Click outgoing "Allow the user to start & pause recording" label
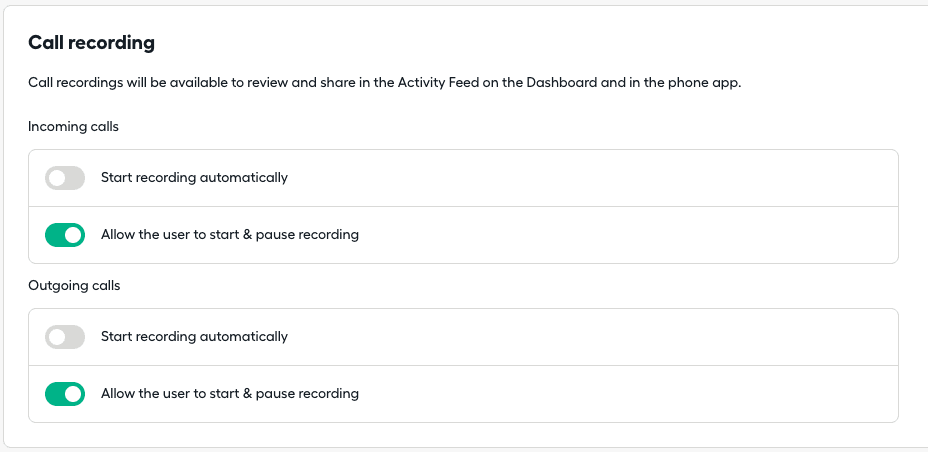This screenshot has width=928, height=452. pyautogui.click(x=229, y=394)
